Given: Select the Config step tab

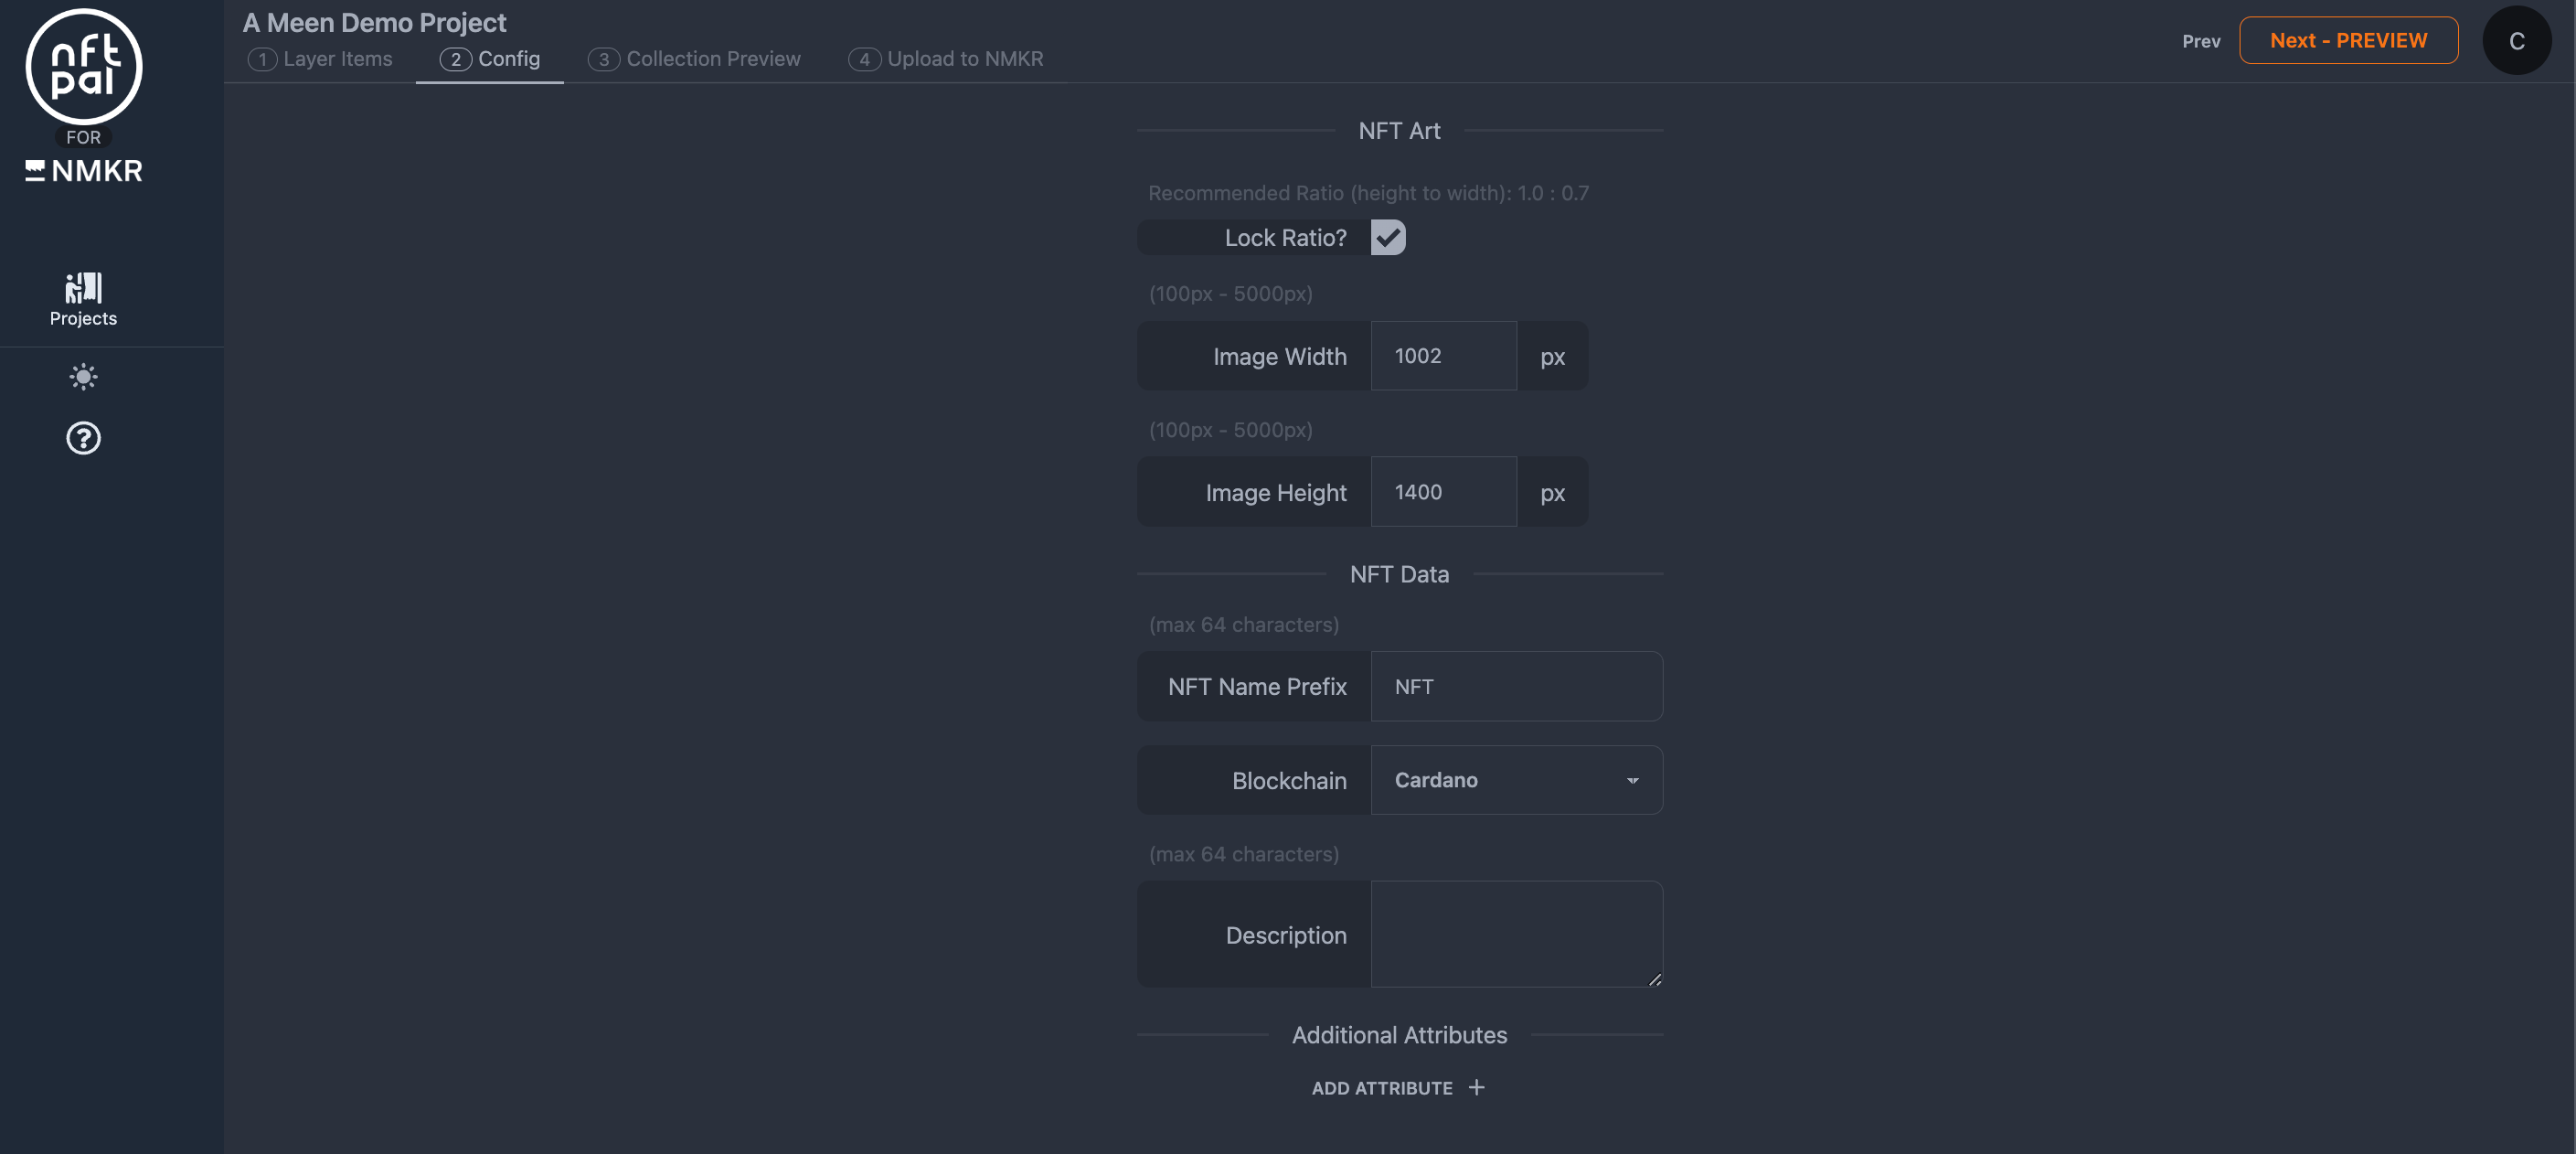Looking at the screenshot, I should click(x=490, y=59).
